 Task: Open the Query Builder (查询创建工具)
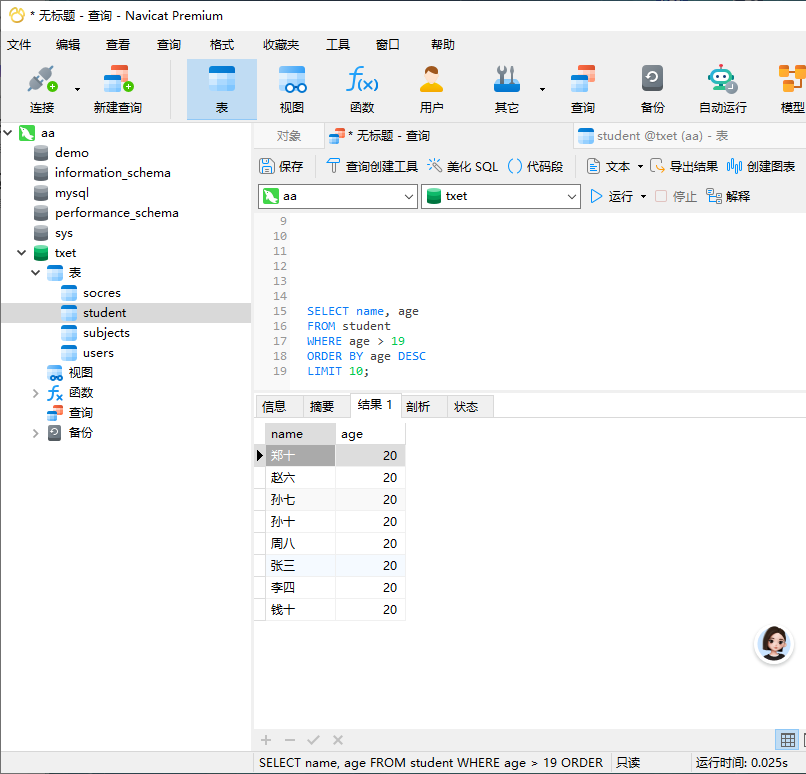[x=372, y=167]
